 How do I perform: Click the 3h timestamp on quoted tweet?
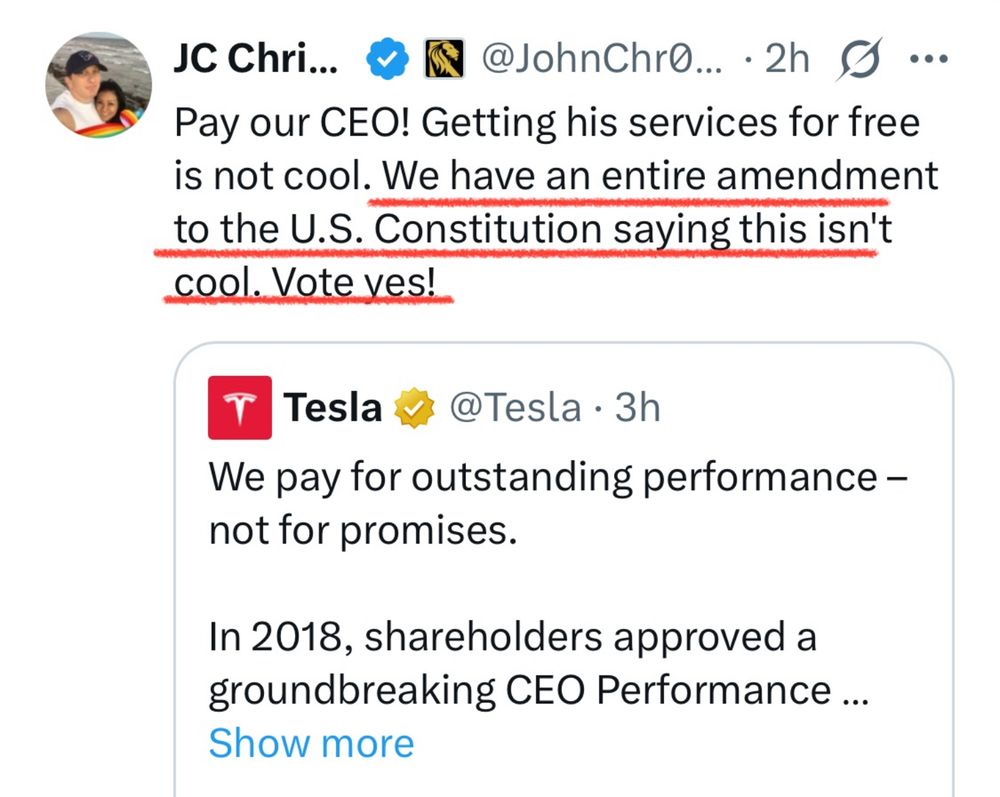636,408
